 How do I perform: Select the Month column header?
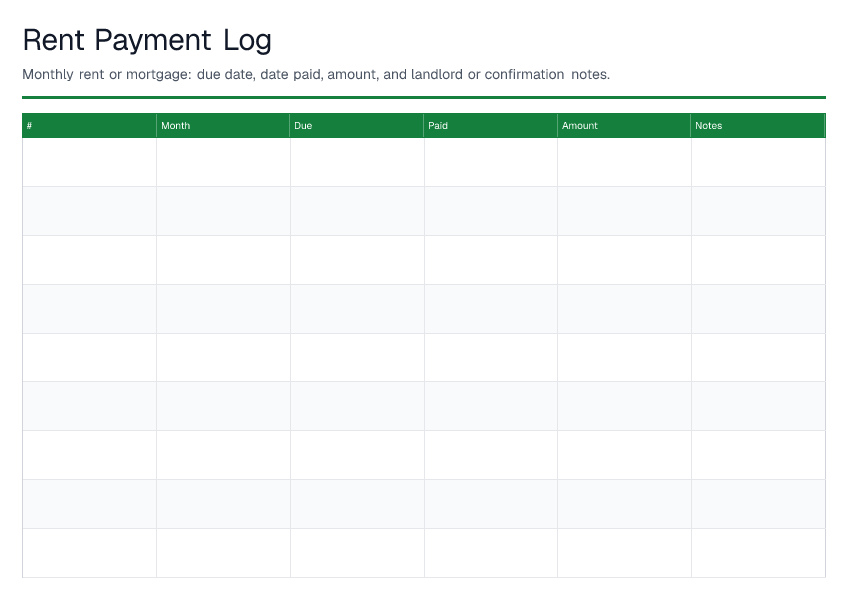coord(223,126)
